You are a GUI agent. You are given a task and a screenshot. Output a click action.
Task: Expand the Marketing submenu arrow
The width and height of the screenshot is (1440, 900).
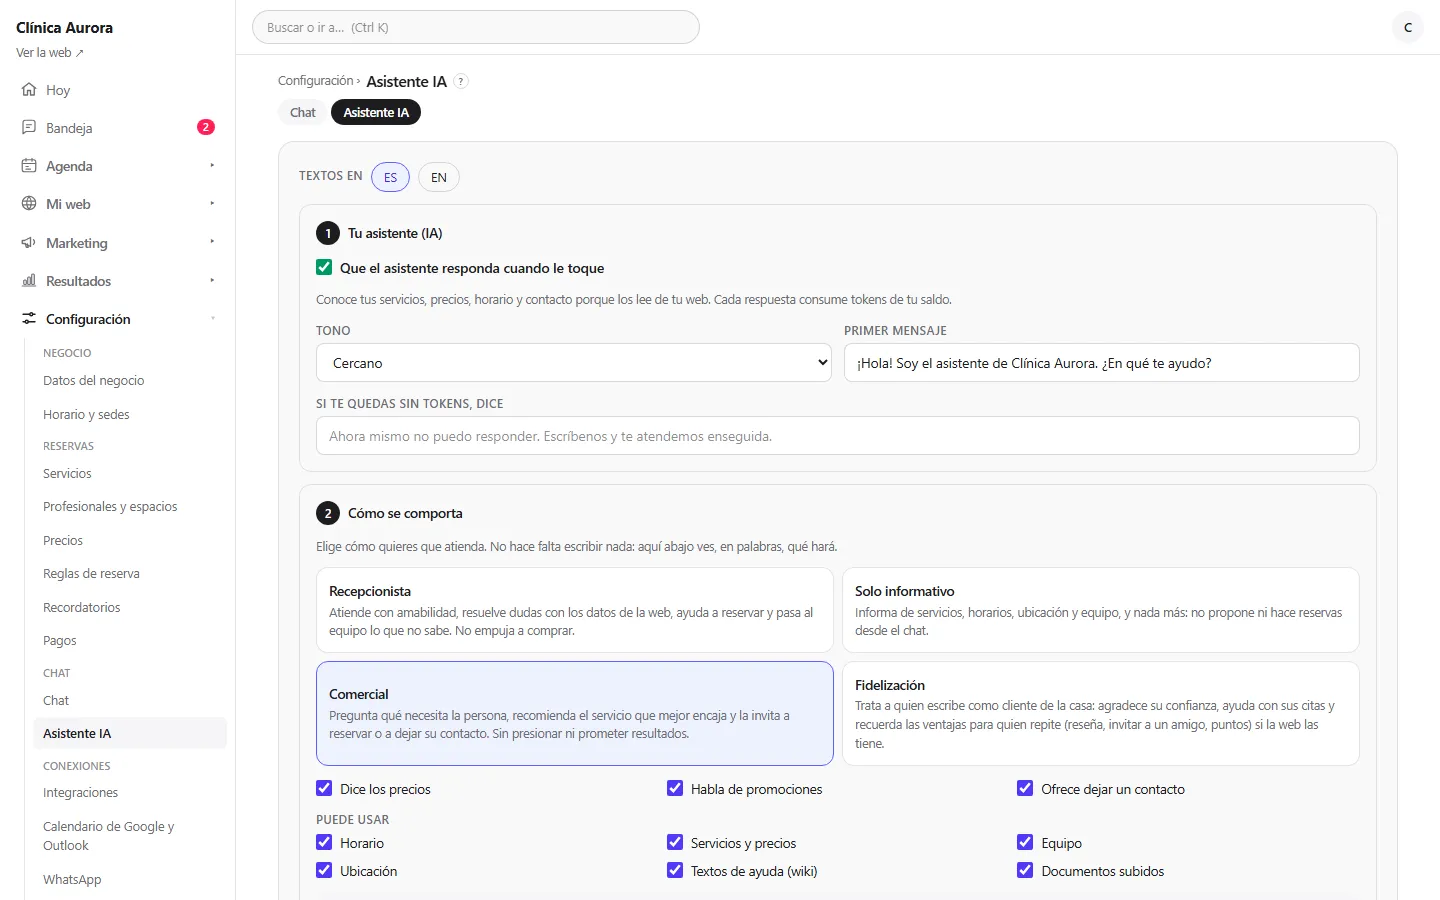[x=212, y=242]
